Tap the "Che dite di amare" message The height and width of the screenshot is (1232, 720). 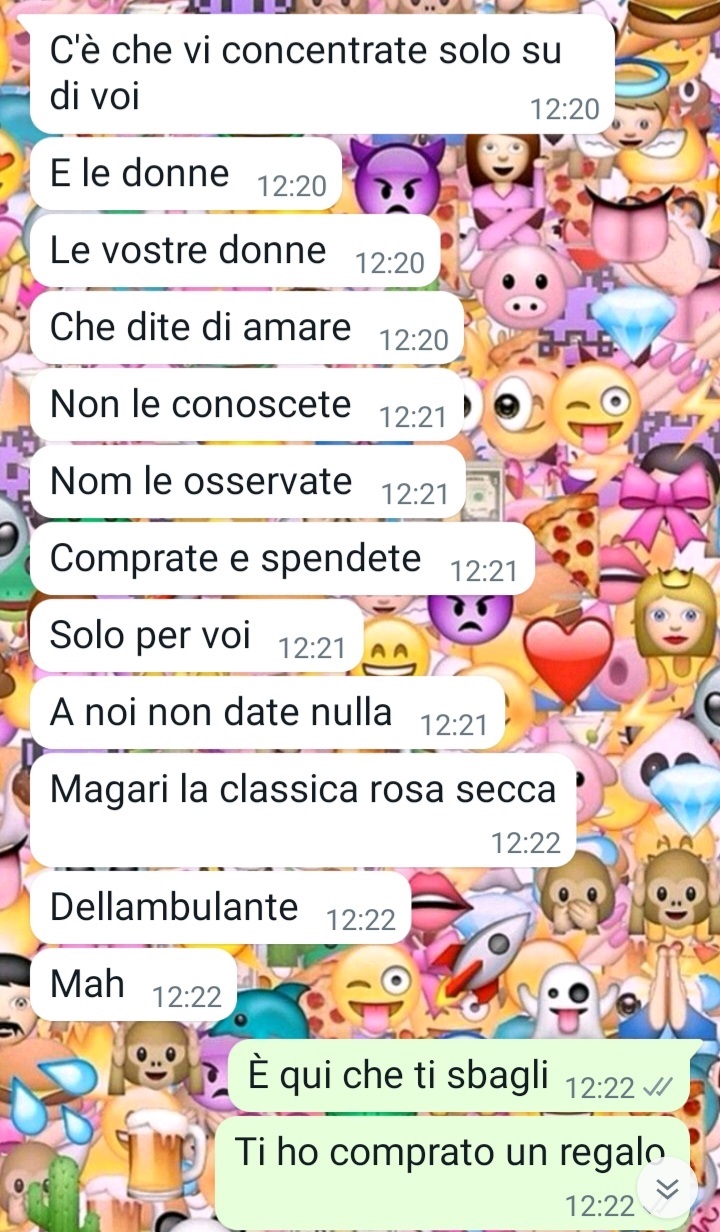click(x=247, y=328)
